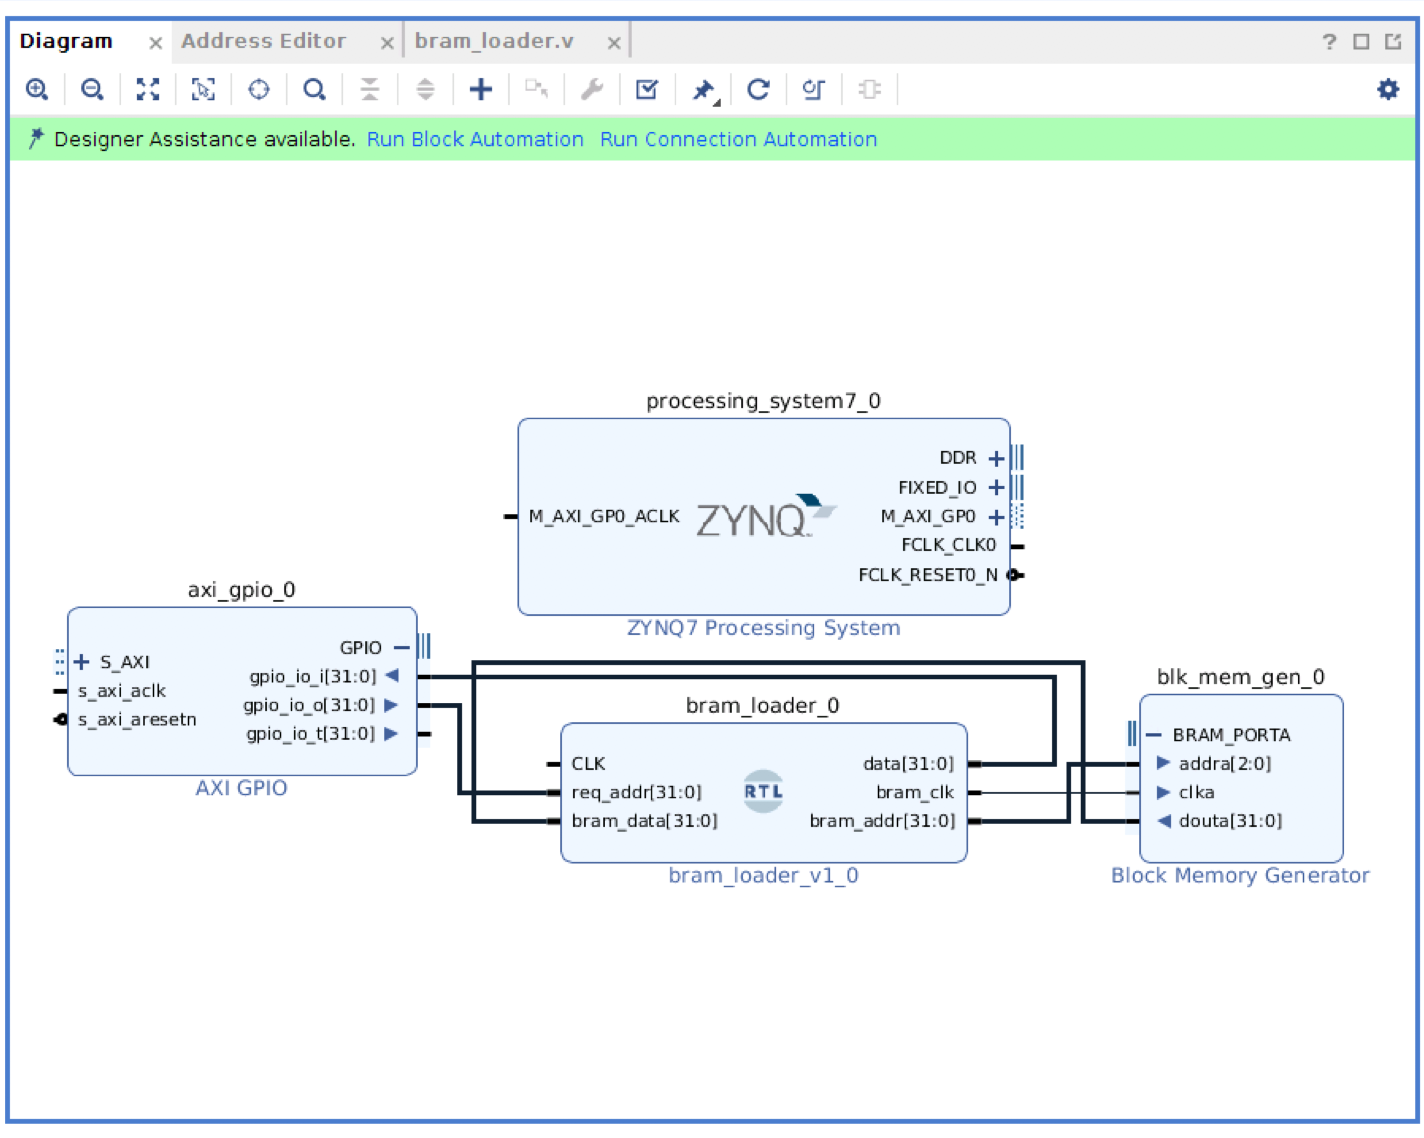Click the Expand All icon
Viewport: 1424px width, 1138px height.
tap(425, 90)
